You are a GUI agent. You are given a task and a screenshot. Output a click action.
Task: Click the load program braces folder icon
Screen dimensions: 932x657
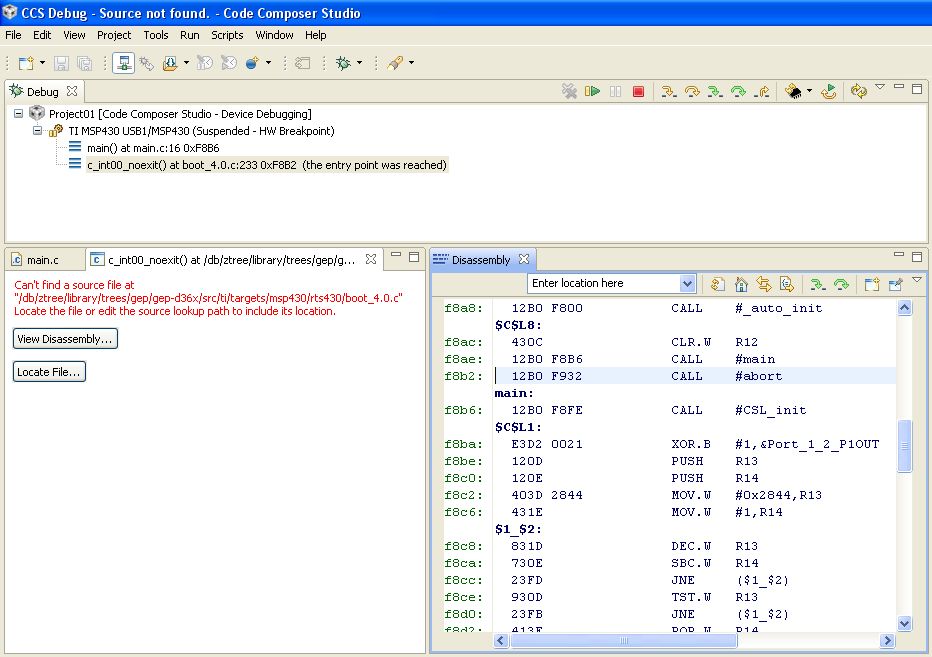pos(171,63)
